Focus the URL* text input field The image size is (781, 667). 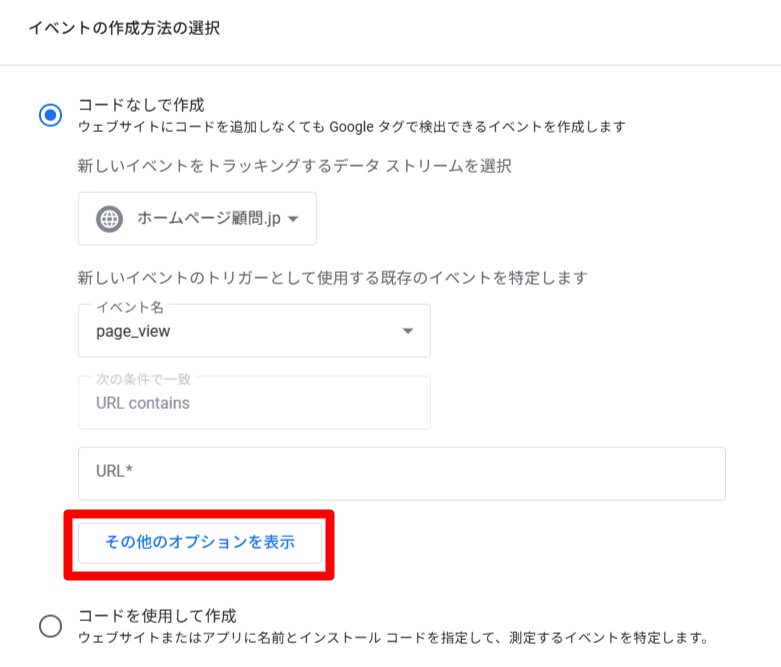point(401,473)
